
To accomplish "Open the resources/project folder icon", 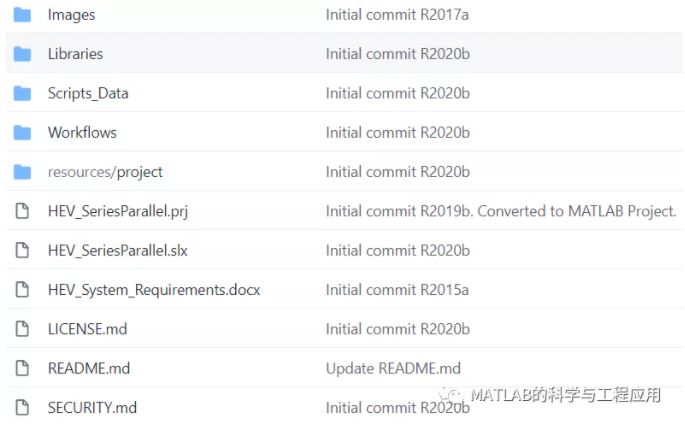I will (22, 172).
